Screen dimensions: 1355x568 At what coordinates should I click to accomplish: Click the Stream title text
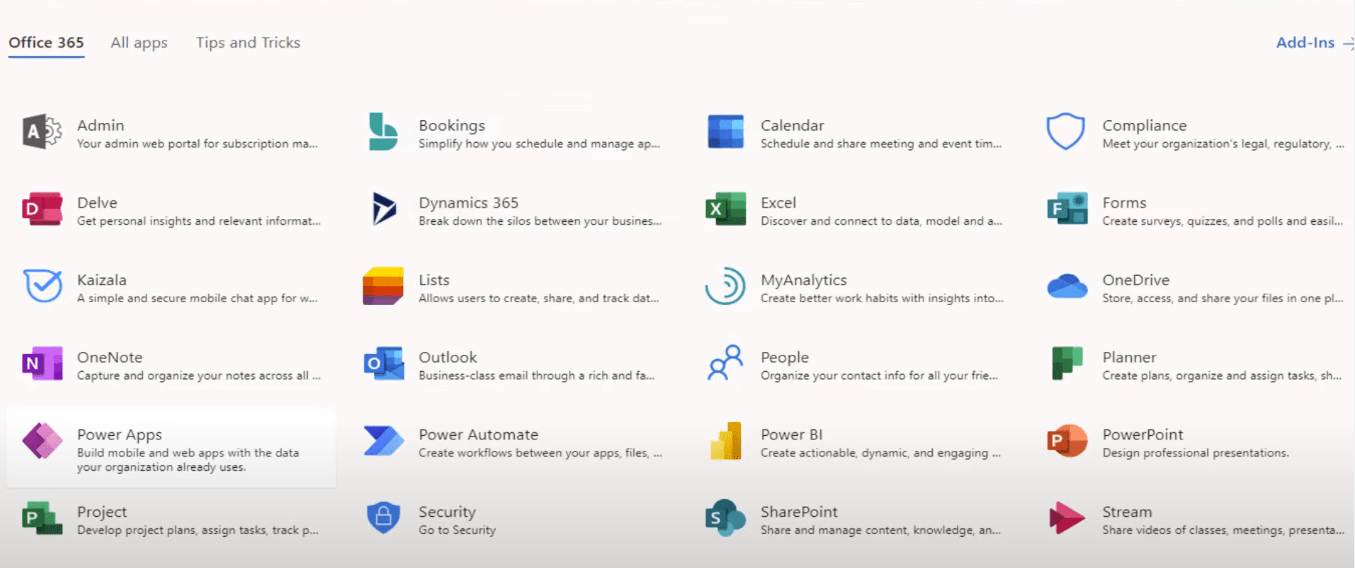[1127, 512]
